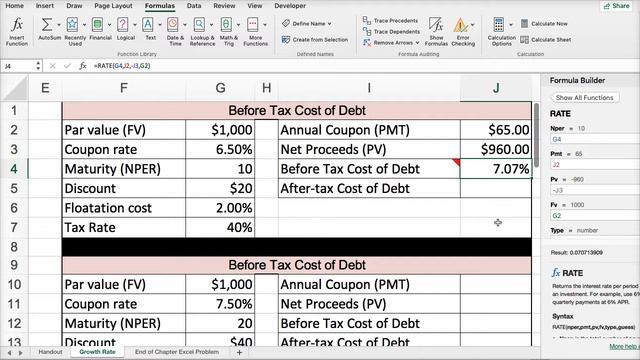Expand the Recently Used dropdown arrow

click(84, 25)
